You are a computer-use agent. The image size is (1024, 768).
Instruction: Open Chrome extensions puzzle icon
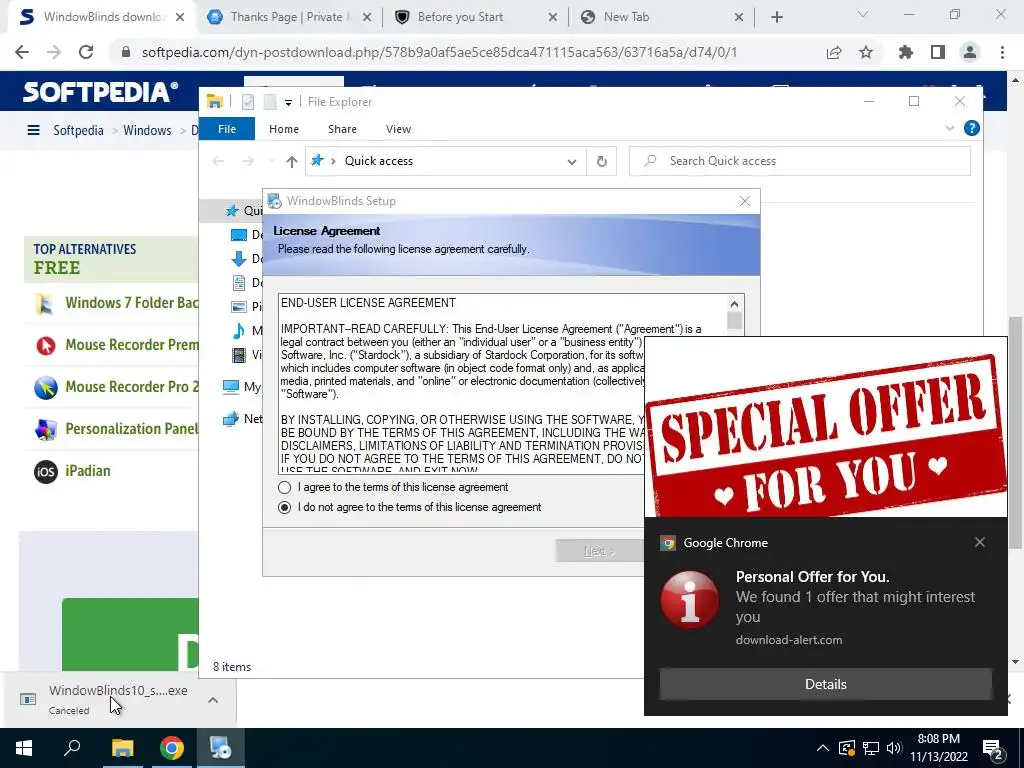click(906, 52)
